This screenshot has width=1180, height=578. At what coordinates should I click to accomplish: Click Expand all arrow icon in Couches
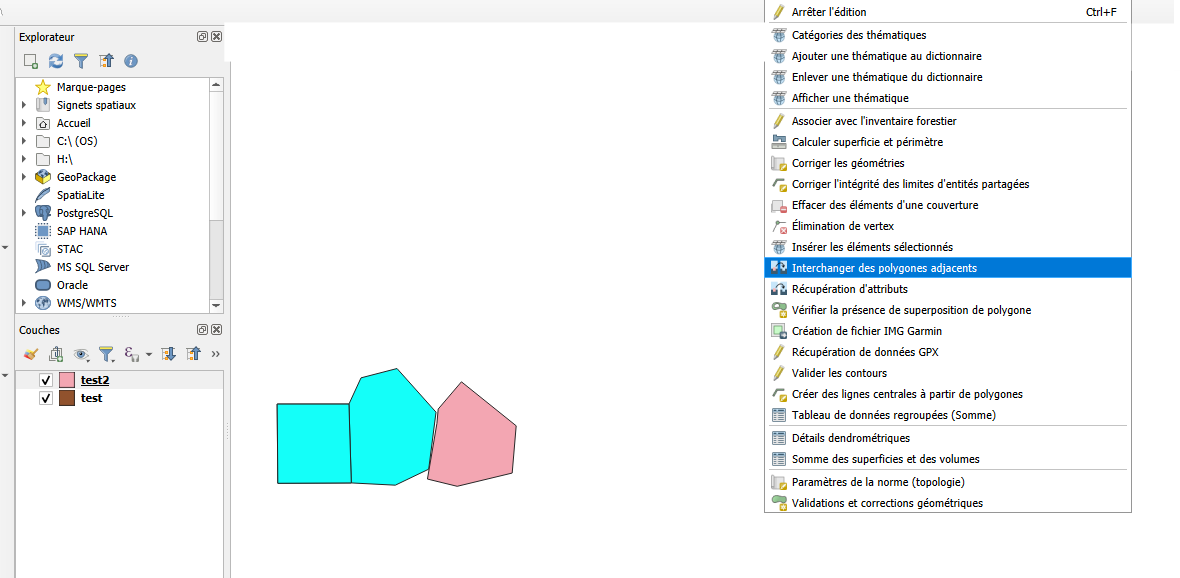coord(169,354)
